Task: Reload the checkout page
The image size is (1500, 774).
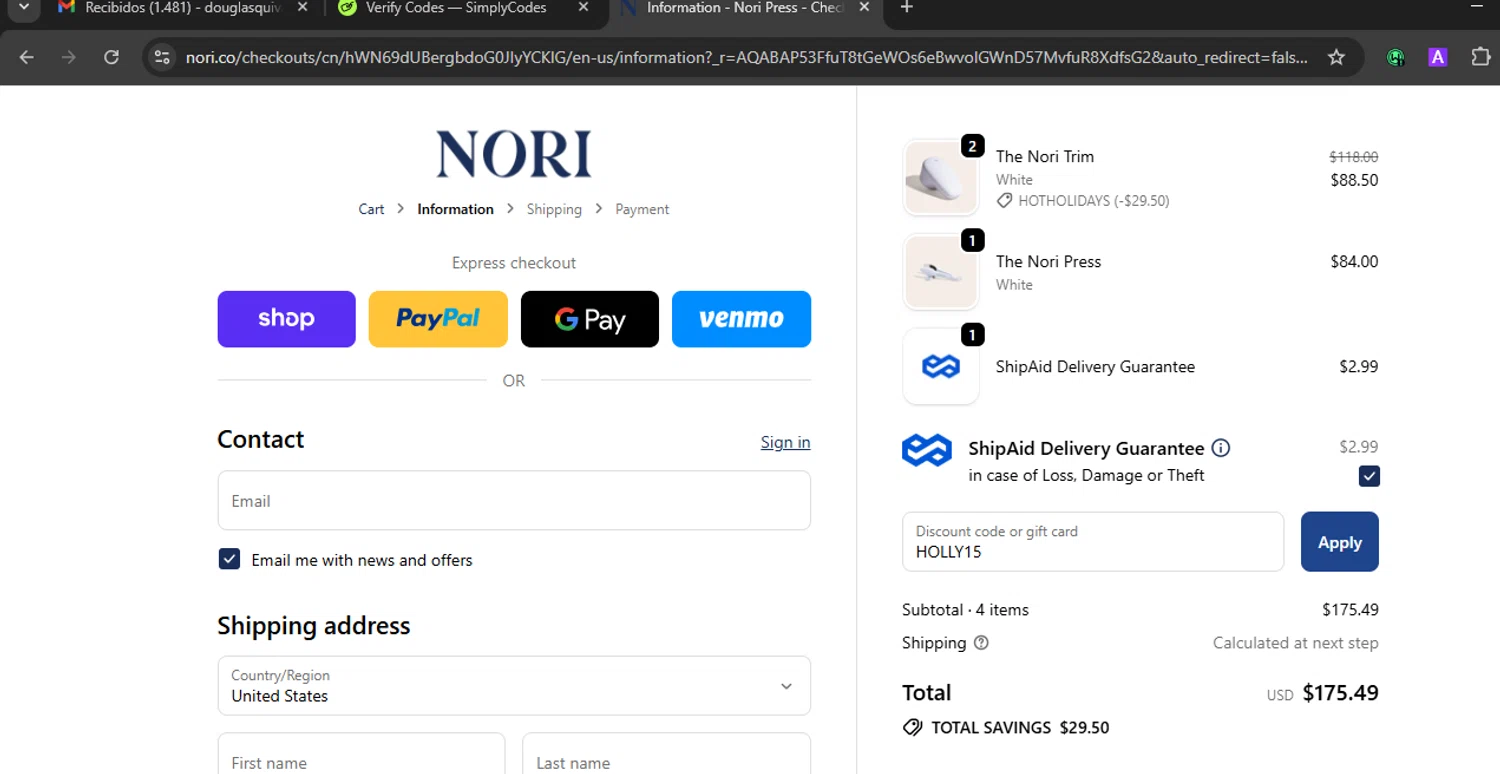Action: tap(112, 57)
